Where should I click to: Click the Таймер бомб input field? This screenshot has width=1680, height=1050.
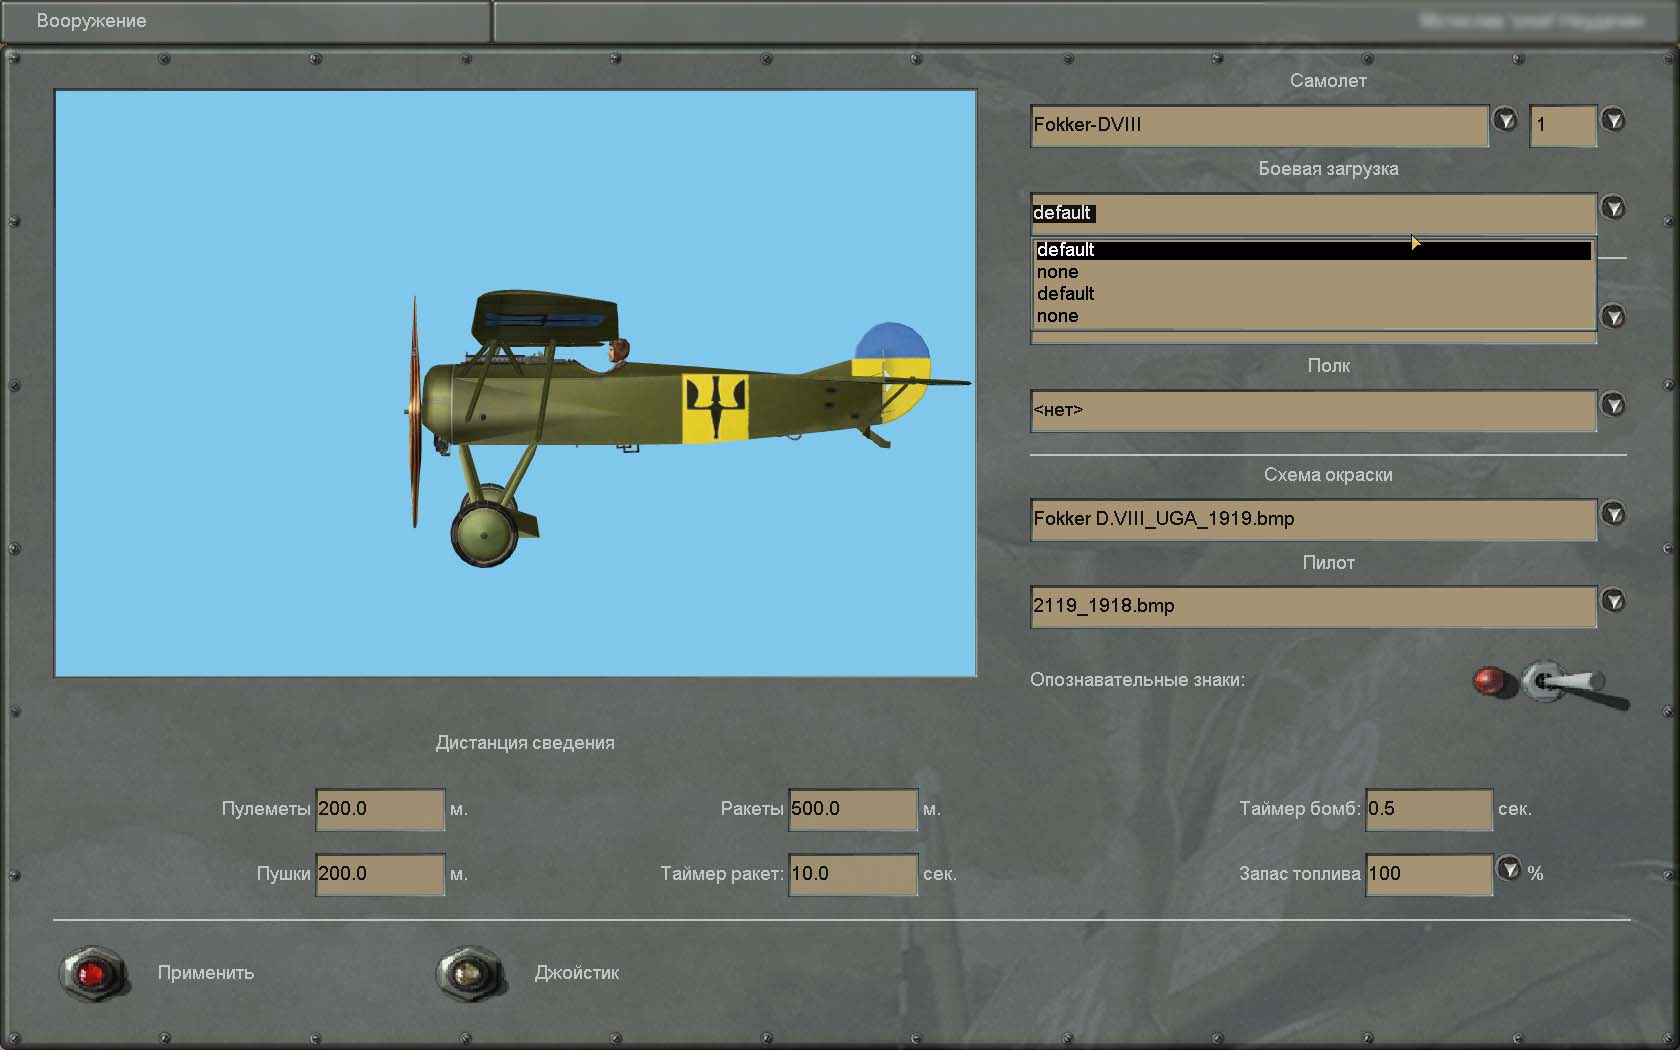pos(1428,809)
